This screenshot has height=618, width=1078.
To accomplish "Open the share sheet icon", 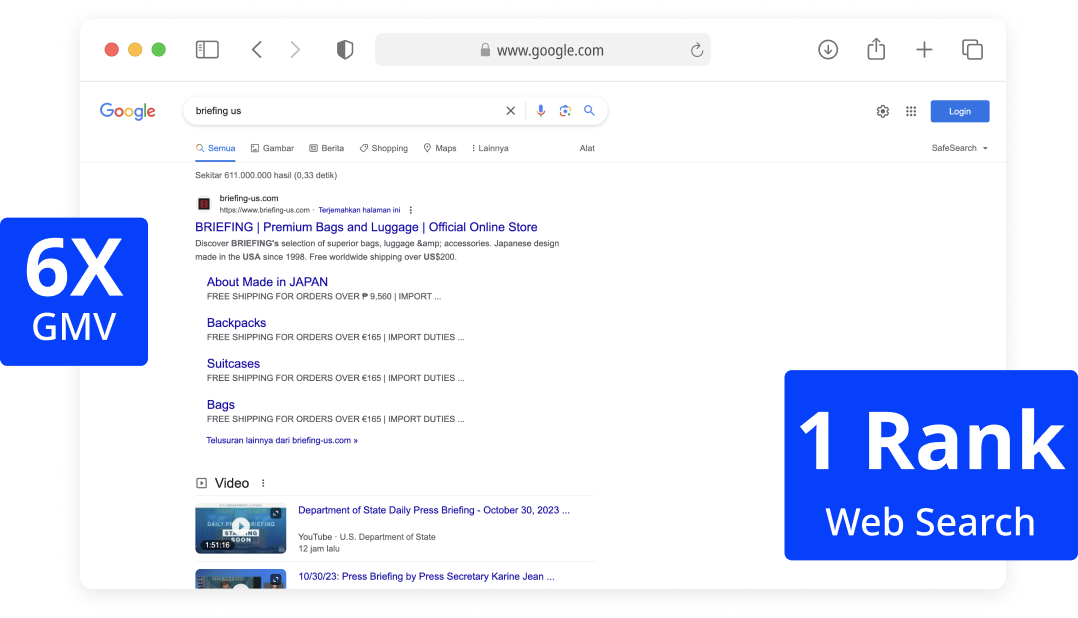I will coord(876,49).
